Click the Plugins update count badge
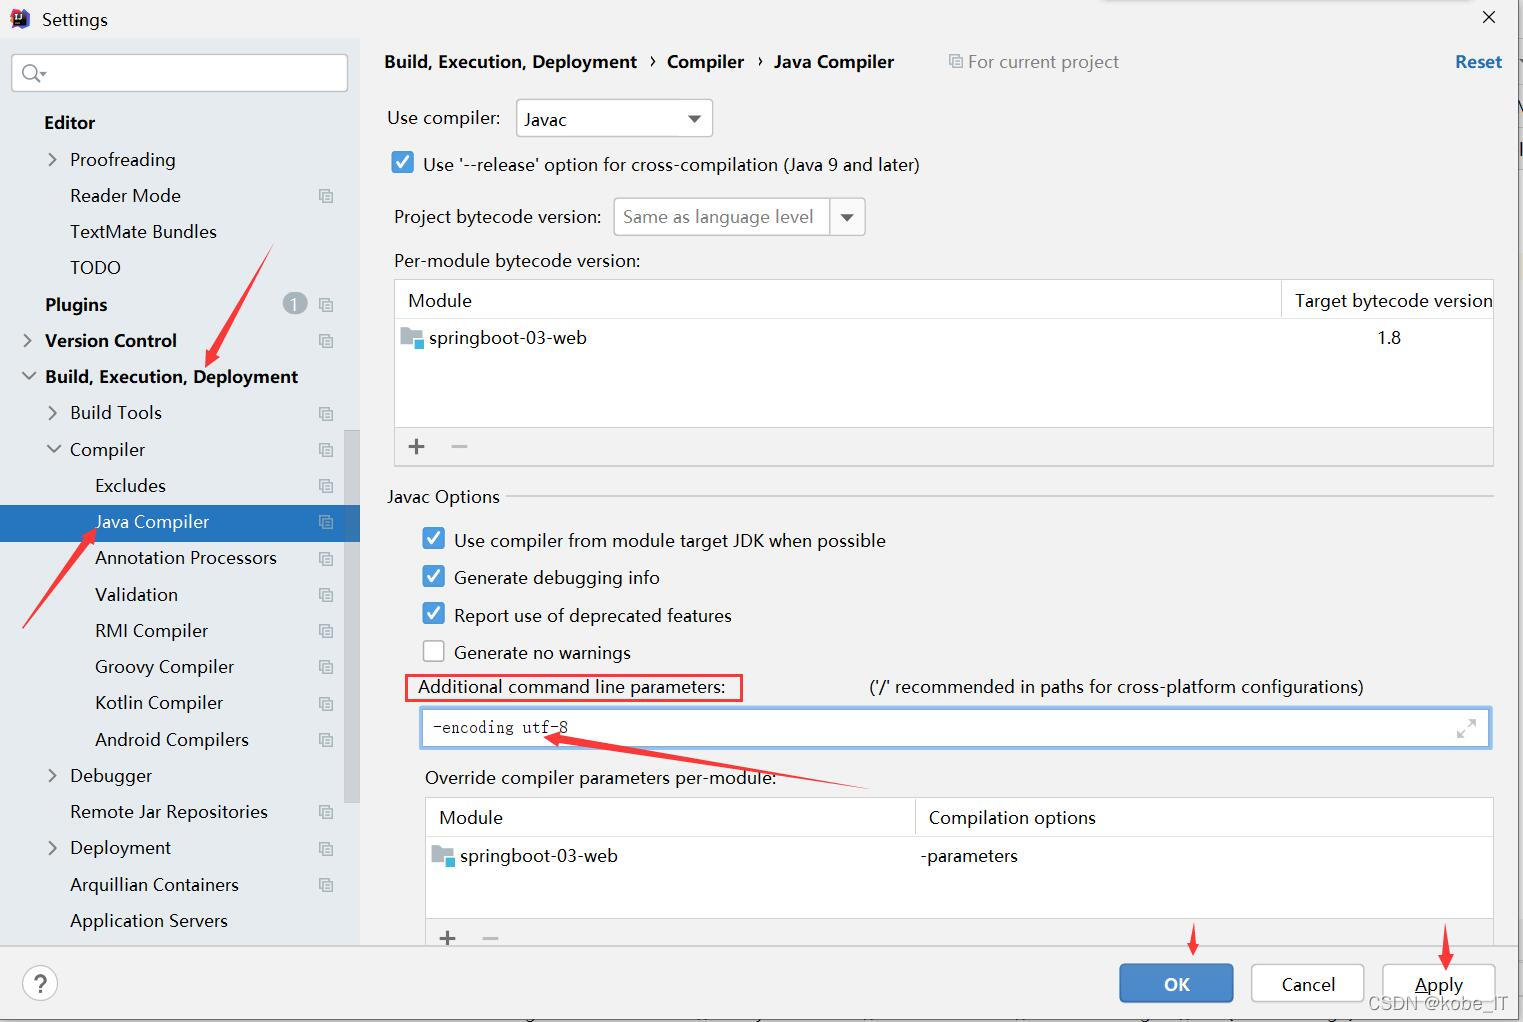Image resolution: width=1523 pixels, height=1022 pixels. (x=294, y=303)
